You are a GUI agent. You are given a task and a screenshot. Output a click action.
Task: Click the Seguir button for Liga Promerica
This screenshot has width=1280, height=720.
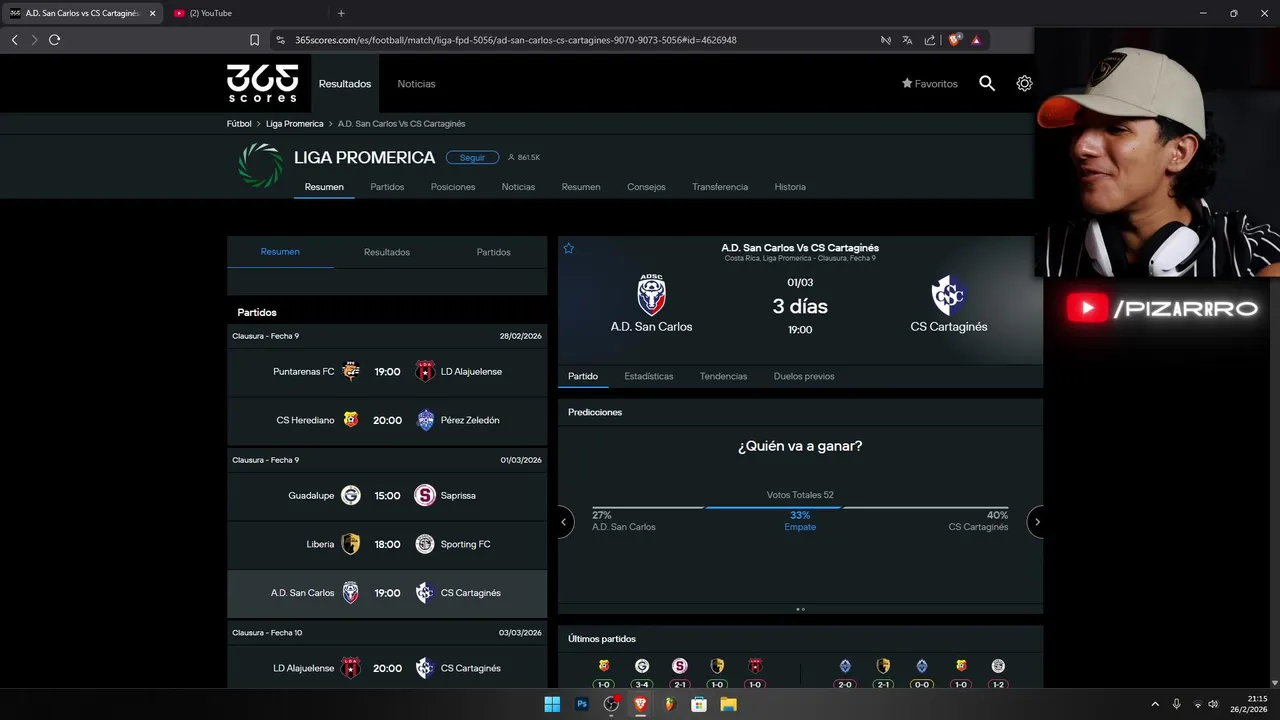pos(472,157)
